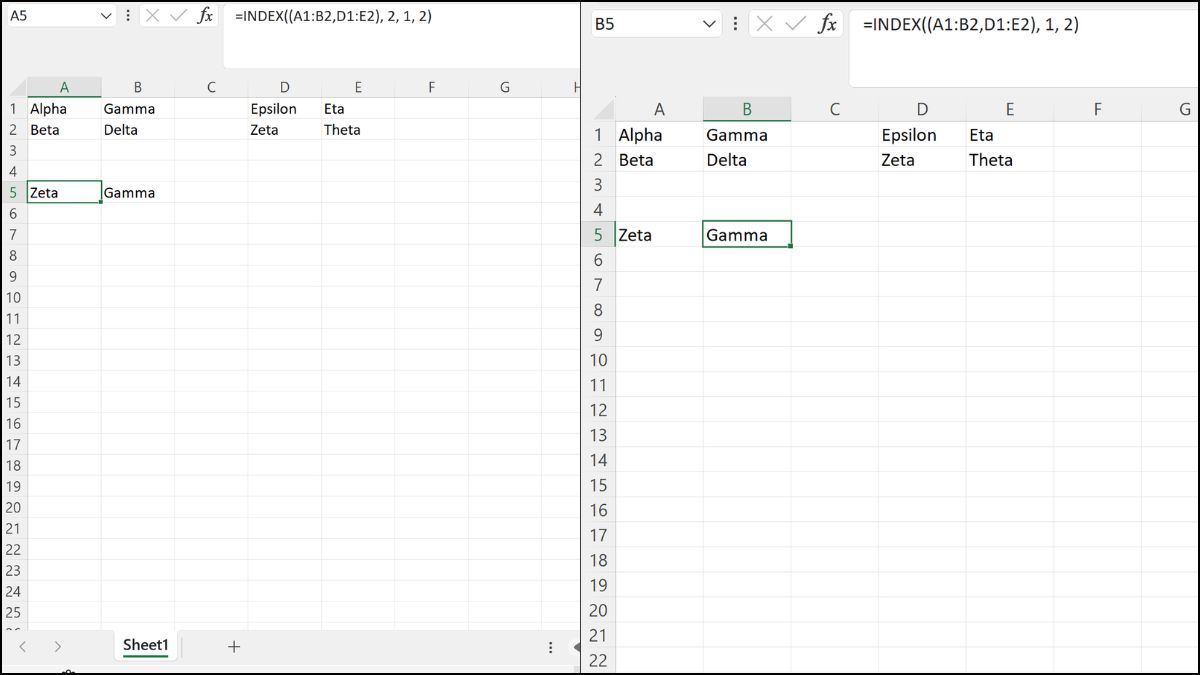Click the three-dot overflow next to sheet tabs
This screenshot has width=1200, height=675.
coord(551,648)
